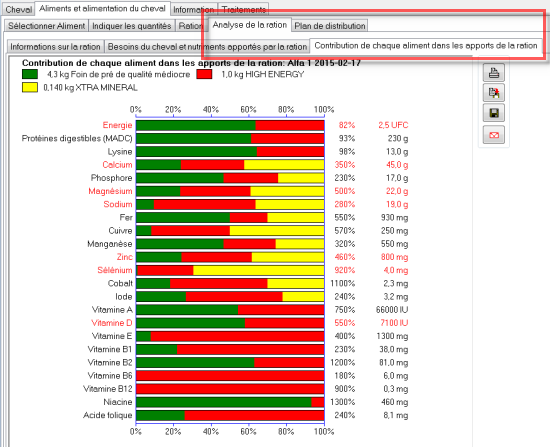Open the Traitements tab

[x=243, y=10]
